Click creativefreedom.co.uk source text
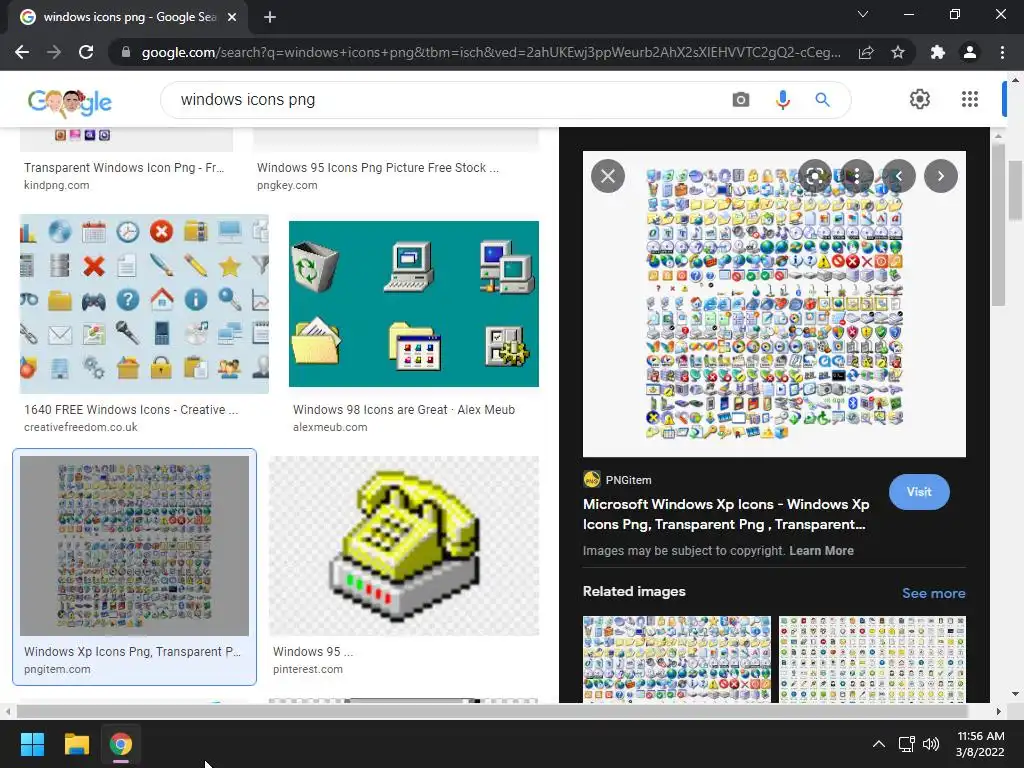Viewport: 1024px width, 768px height. click(x=81, y=427)
